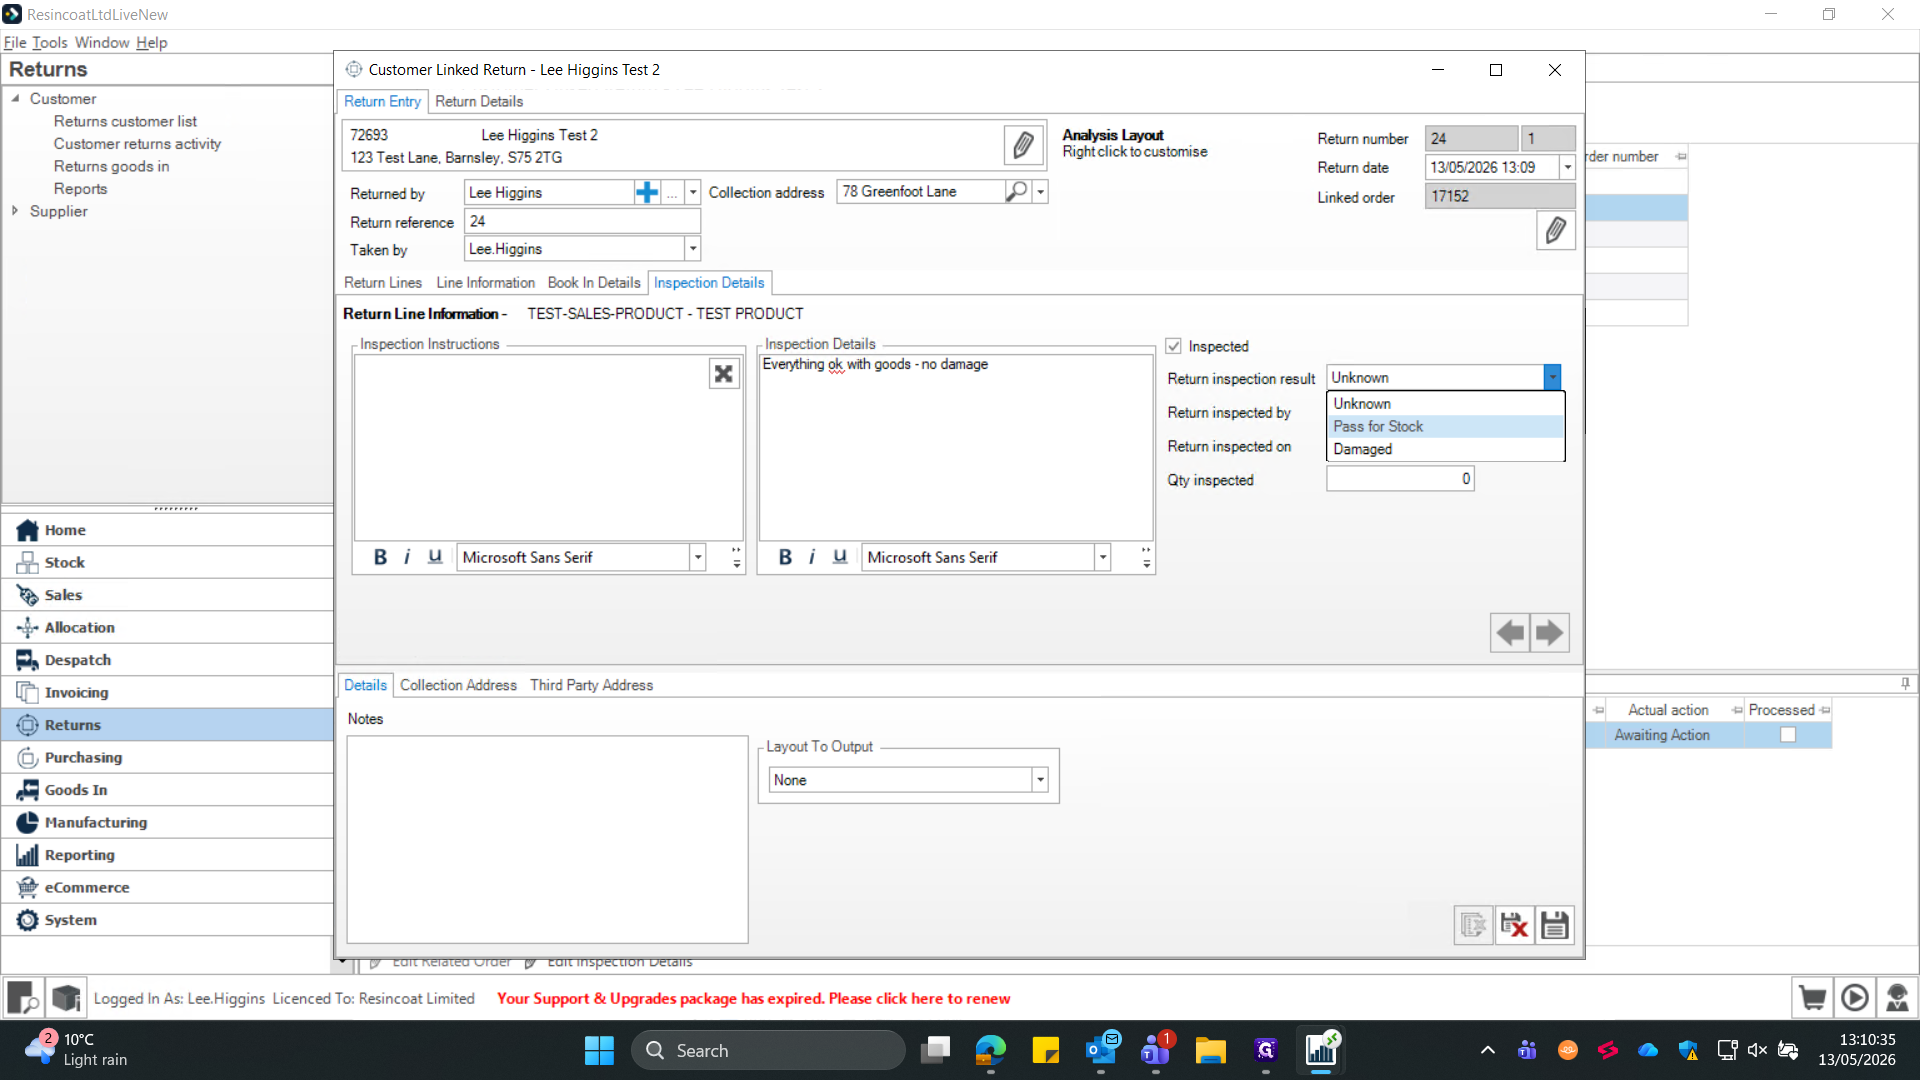Click the save disk icon
The height and width of the screenshot is (1080, 1920).
[x=1554, y=925]
